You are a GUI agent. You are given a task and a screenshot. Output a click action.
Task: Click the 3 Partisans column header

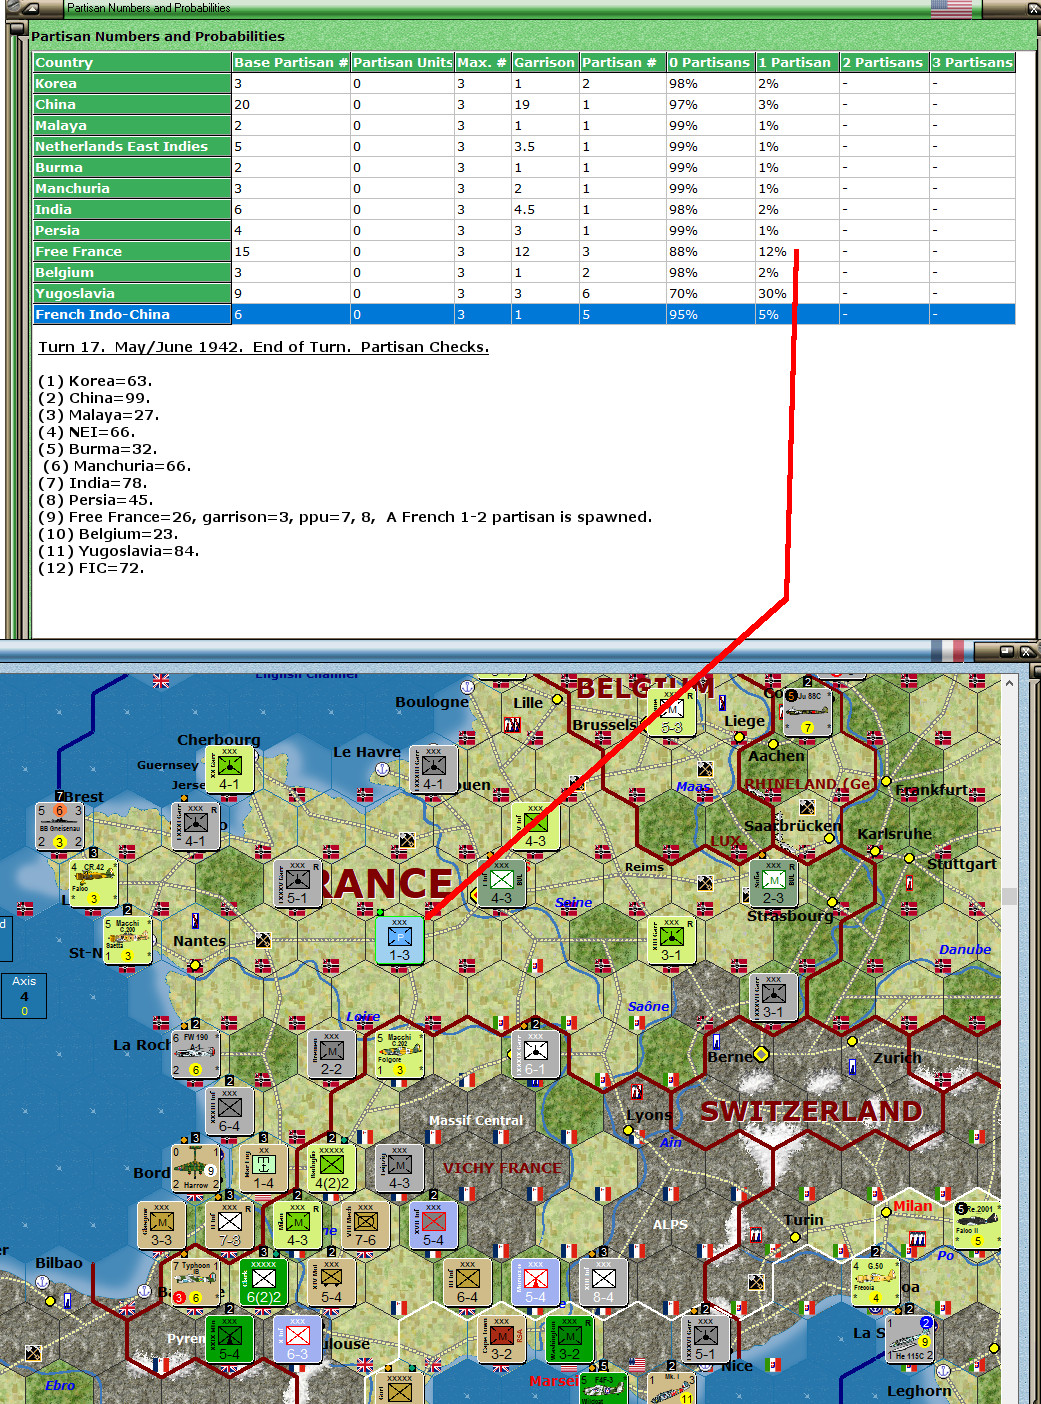point(972,62)
